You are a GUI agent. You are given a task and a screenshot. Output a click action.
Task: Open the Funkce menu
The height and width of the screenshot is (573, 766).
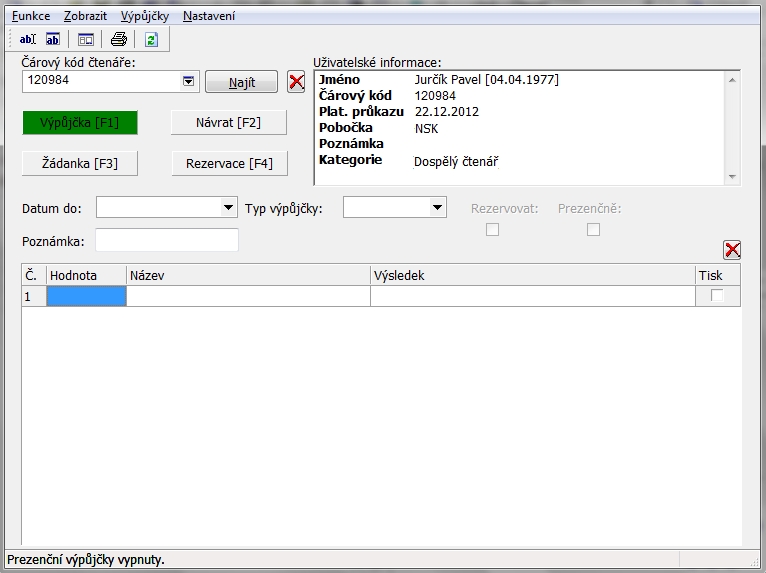(31, 17)
